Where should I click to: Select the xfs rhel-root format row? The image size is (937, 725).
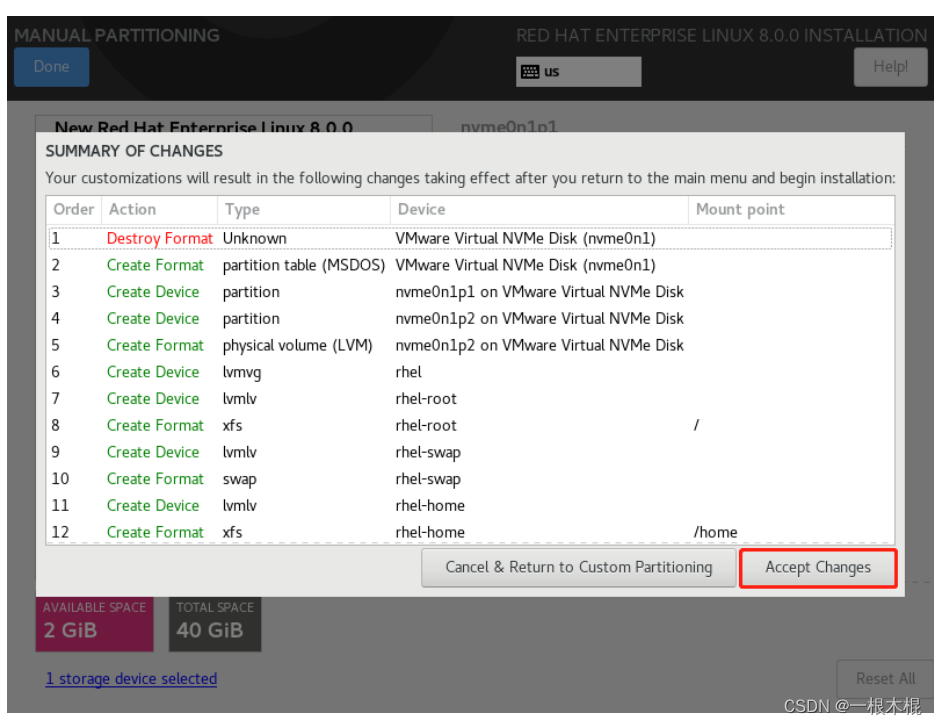tap(470, 425)
